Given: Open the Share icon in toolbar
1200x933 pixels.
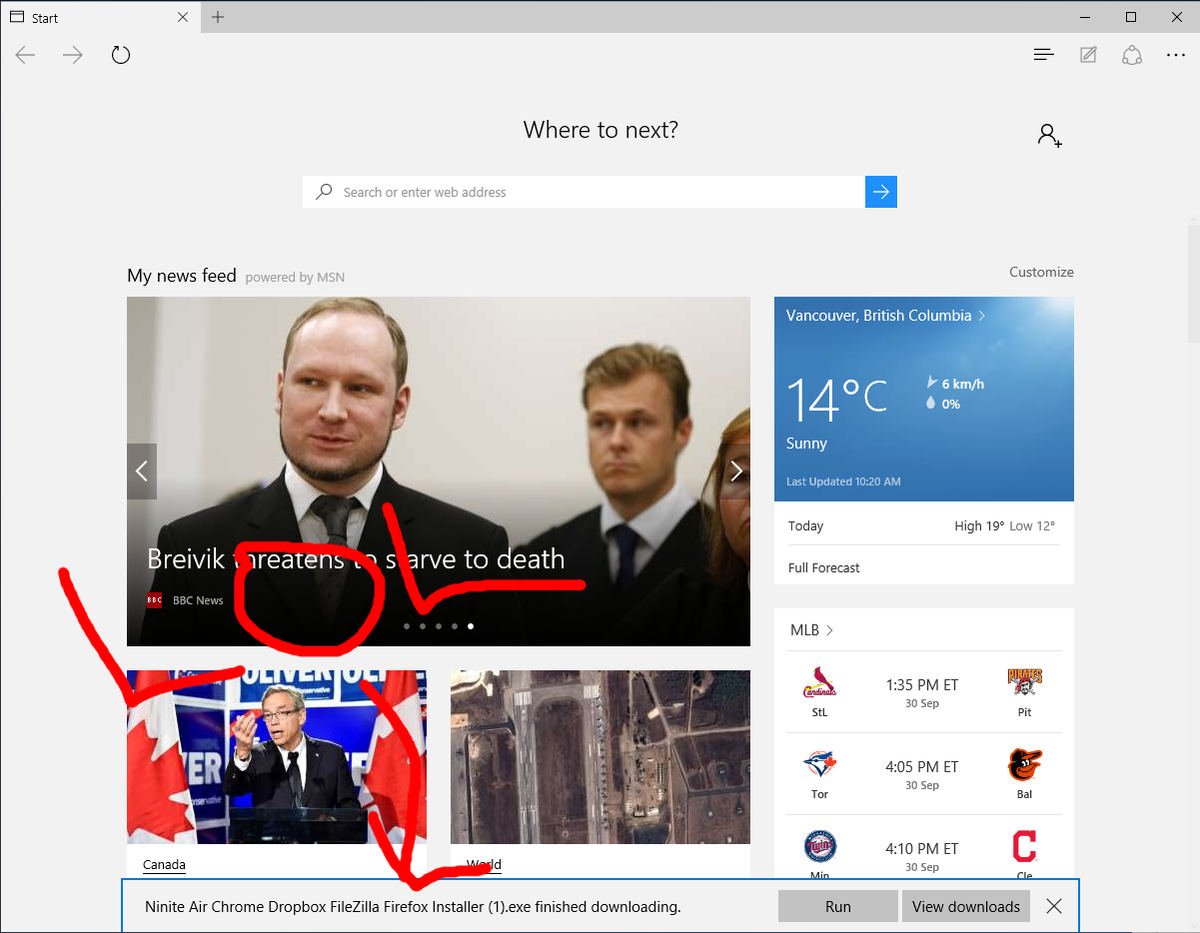Looking at the screenshot, I should click(x=1132, y=55).
